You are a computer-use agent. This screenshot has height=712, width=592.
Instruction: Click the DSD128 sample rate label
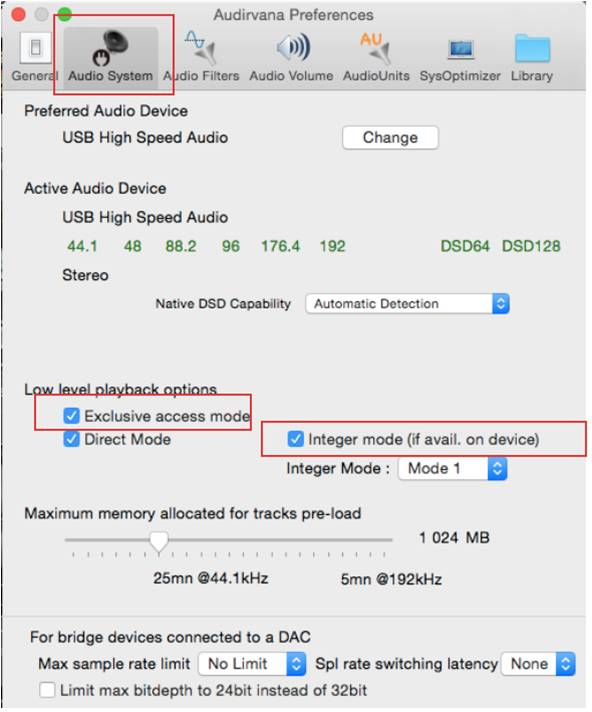[531, 246]
